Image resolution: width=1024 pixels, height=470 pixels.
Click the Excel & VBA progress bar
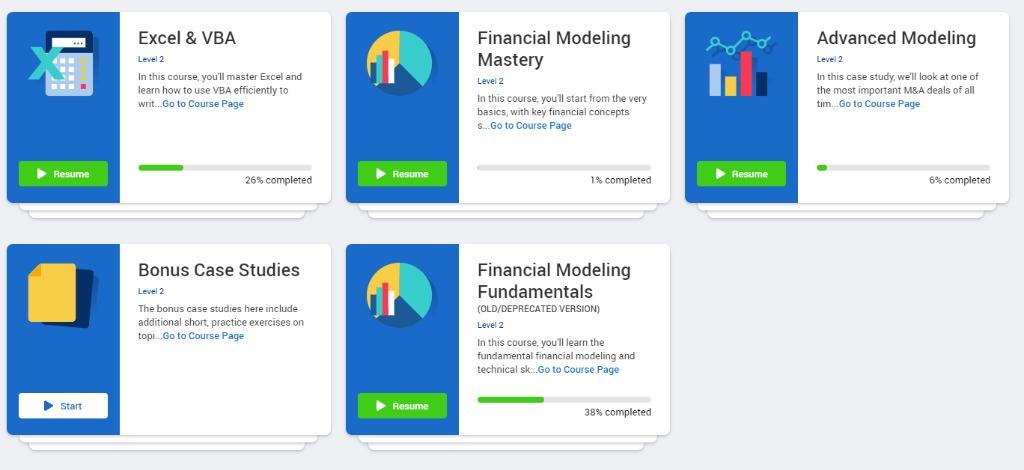pos(225,167)
